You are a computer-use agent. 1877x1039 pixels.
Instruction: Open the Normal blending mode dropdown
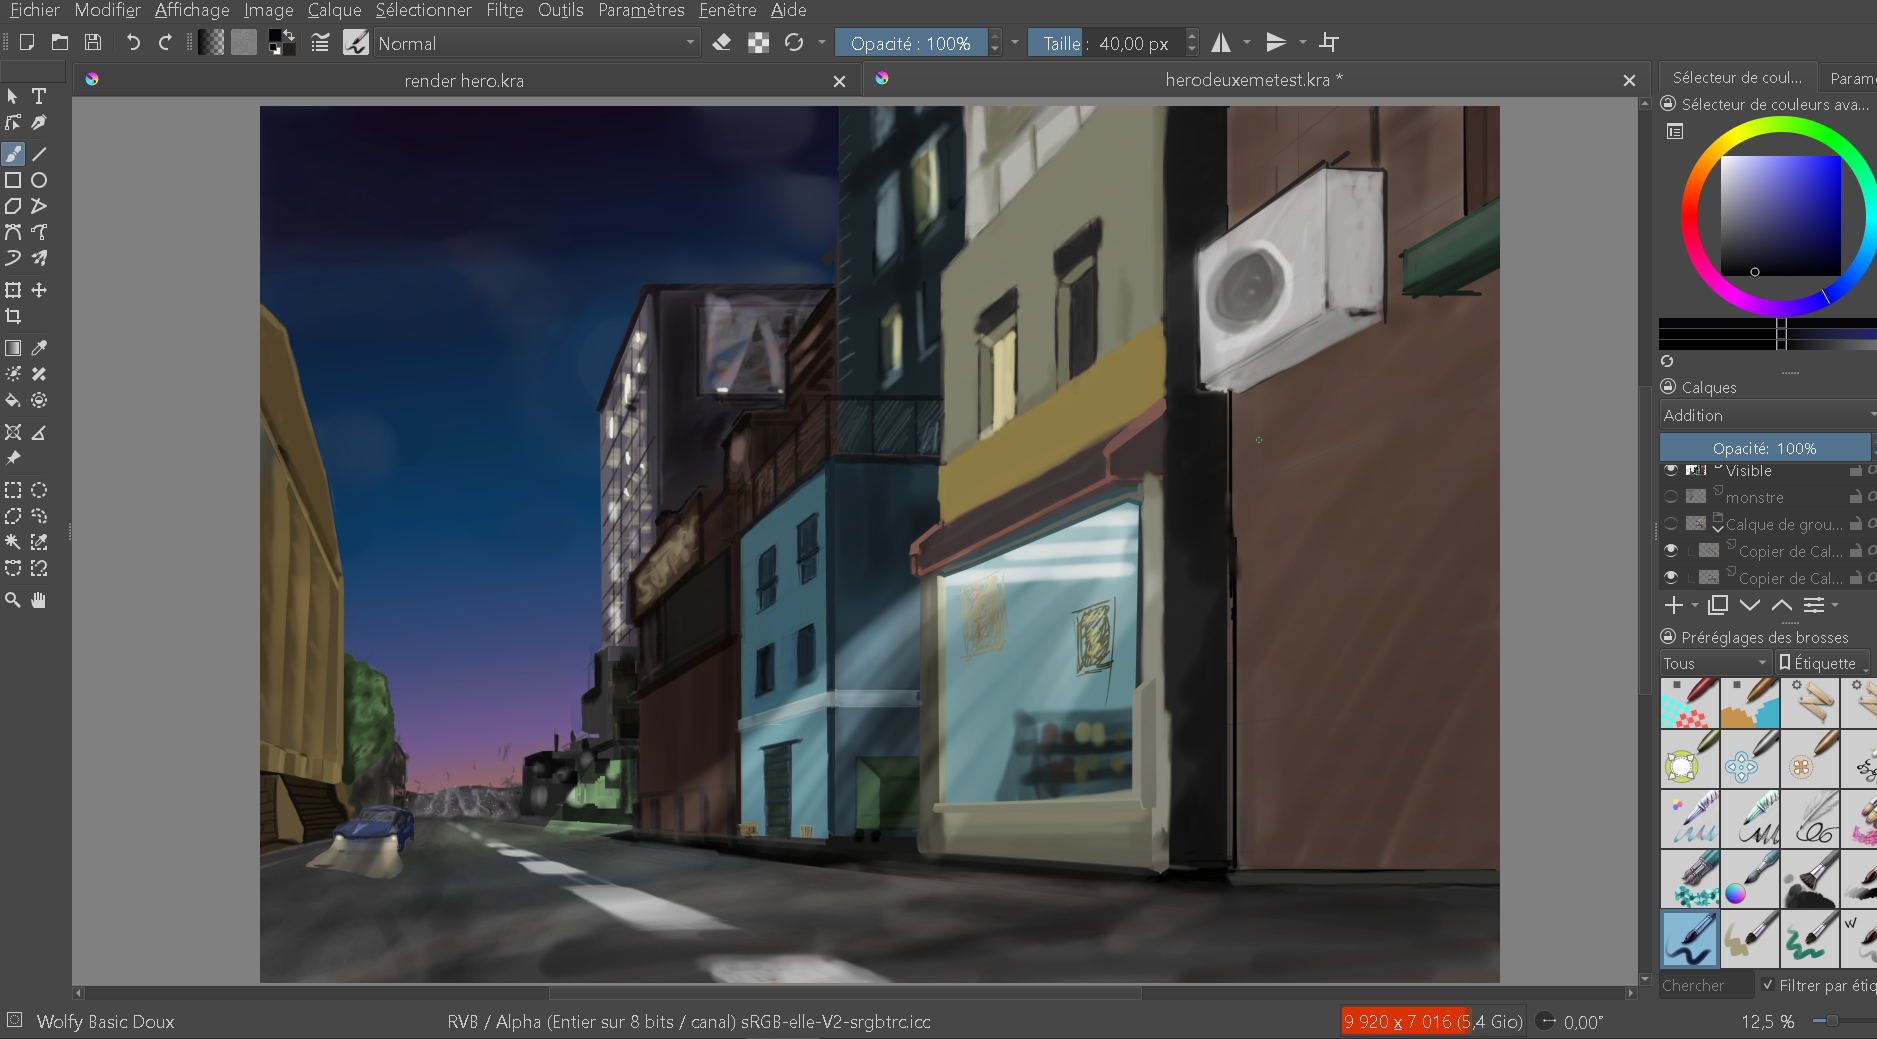[536, 43]
